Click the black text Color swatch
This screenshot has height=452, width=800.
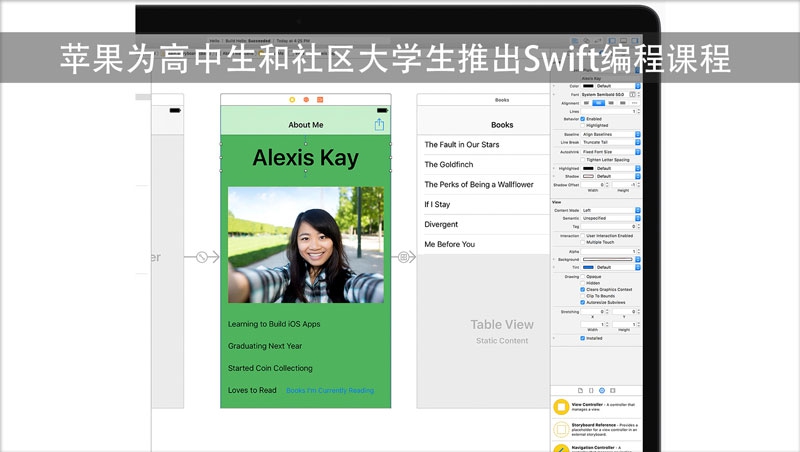click(588, 86)
